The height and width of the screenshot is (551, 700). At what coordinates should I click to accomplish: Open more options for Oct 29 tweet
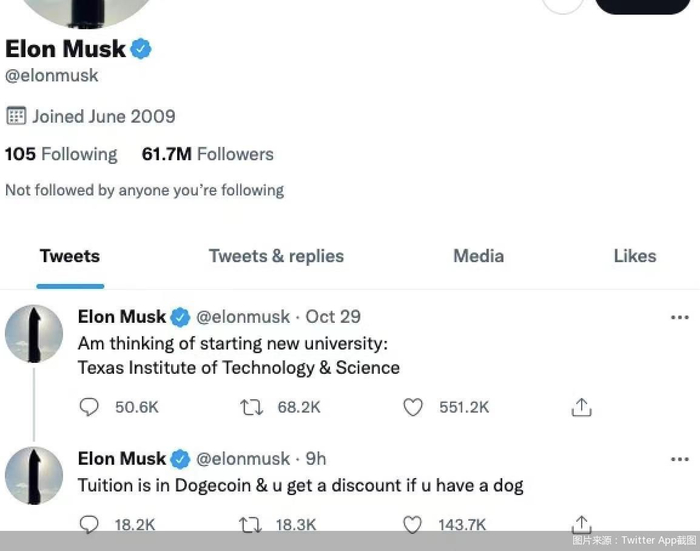680,317
